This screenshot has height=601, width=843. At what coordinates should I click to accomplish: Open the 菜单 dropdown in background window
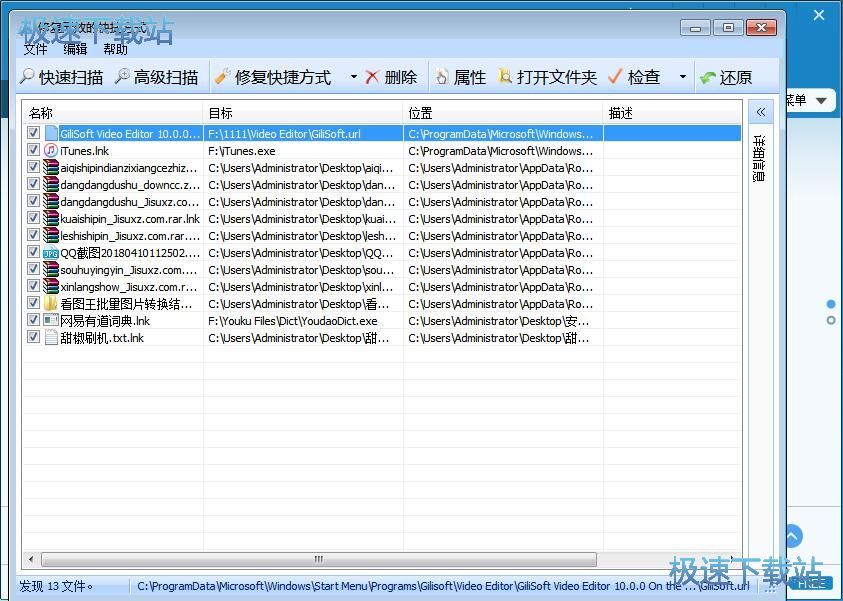coord(821,100)
